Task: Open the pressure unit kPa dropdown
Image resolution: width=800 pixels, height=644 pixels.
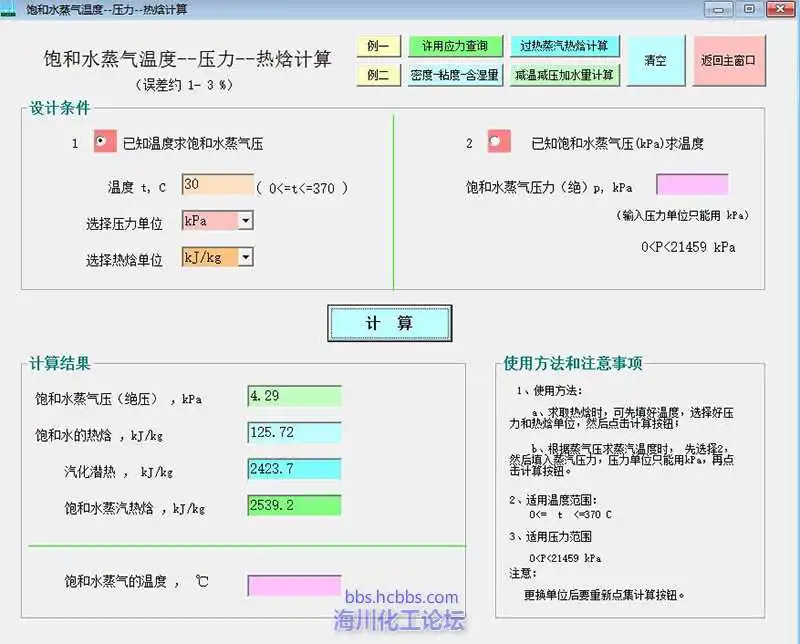Action: tap(246, 221)
